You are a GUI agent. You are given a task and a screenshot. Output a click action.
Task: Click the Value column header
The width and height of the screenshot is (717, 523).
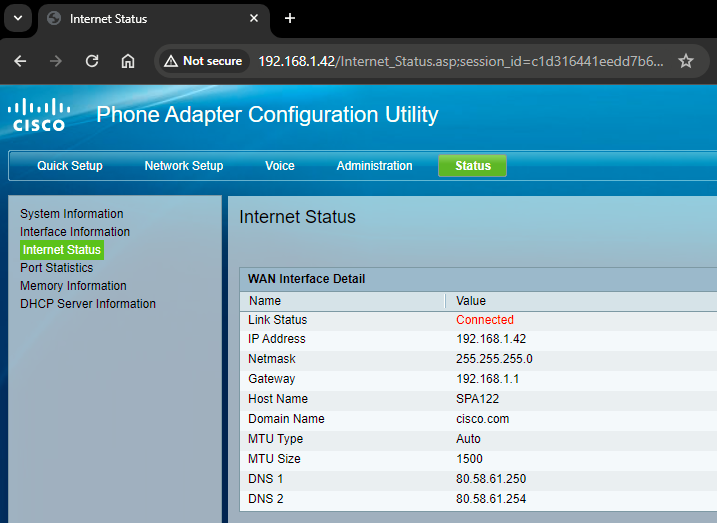pyautogui.click(x=471, y=301)
